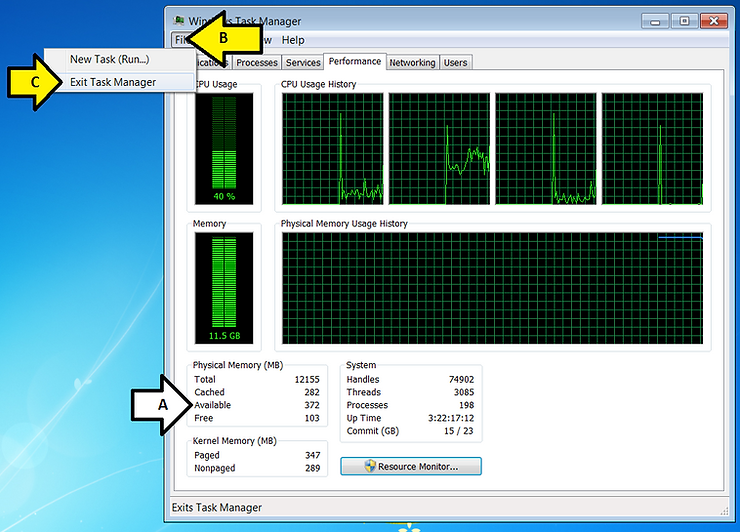Select the Performance tab
The image size is (740, 532).
[x=355, y=61]
